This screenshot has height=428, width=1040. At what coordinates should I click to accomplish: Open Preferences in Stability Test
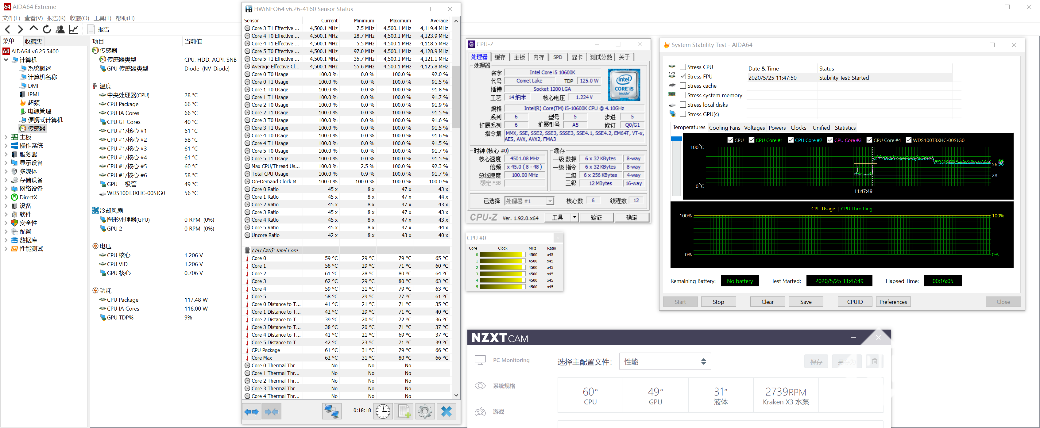pos(892,302)
